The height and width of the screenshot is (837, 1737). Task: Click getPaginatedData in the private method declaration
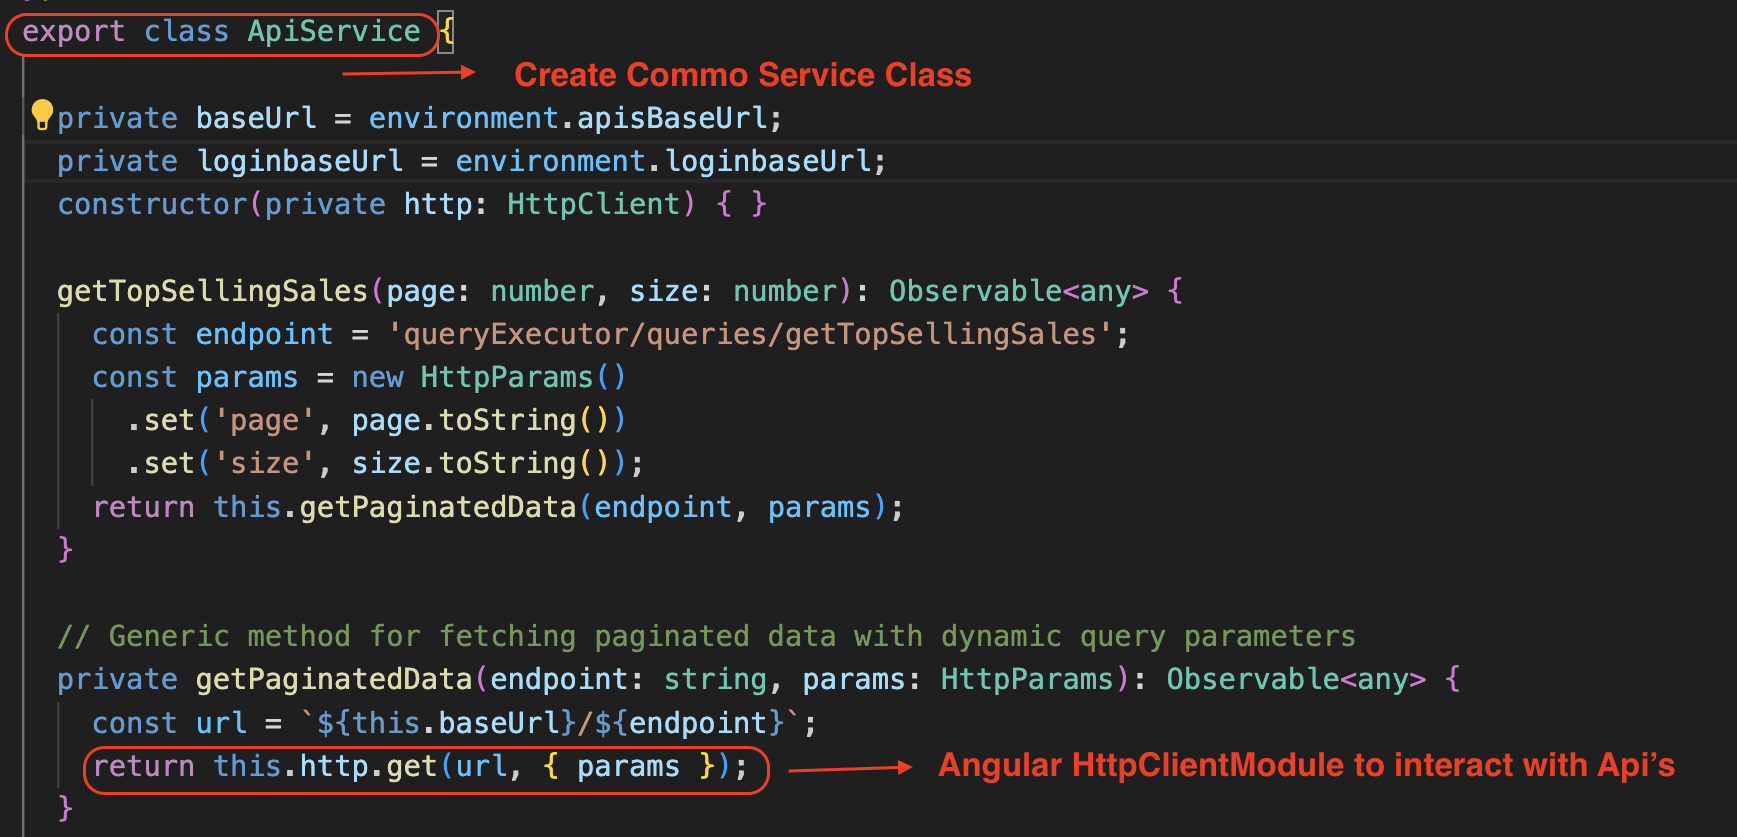pyautogui.click(x=333, y=679)
